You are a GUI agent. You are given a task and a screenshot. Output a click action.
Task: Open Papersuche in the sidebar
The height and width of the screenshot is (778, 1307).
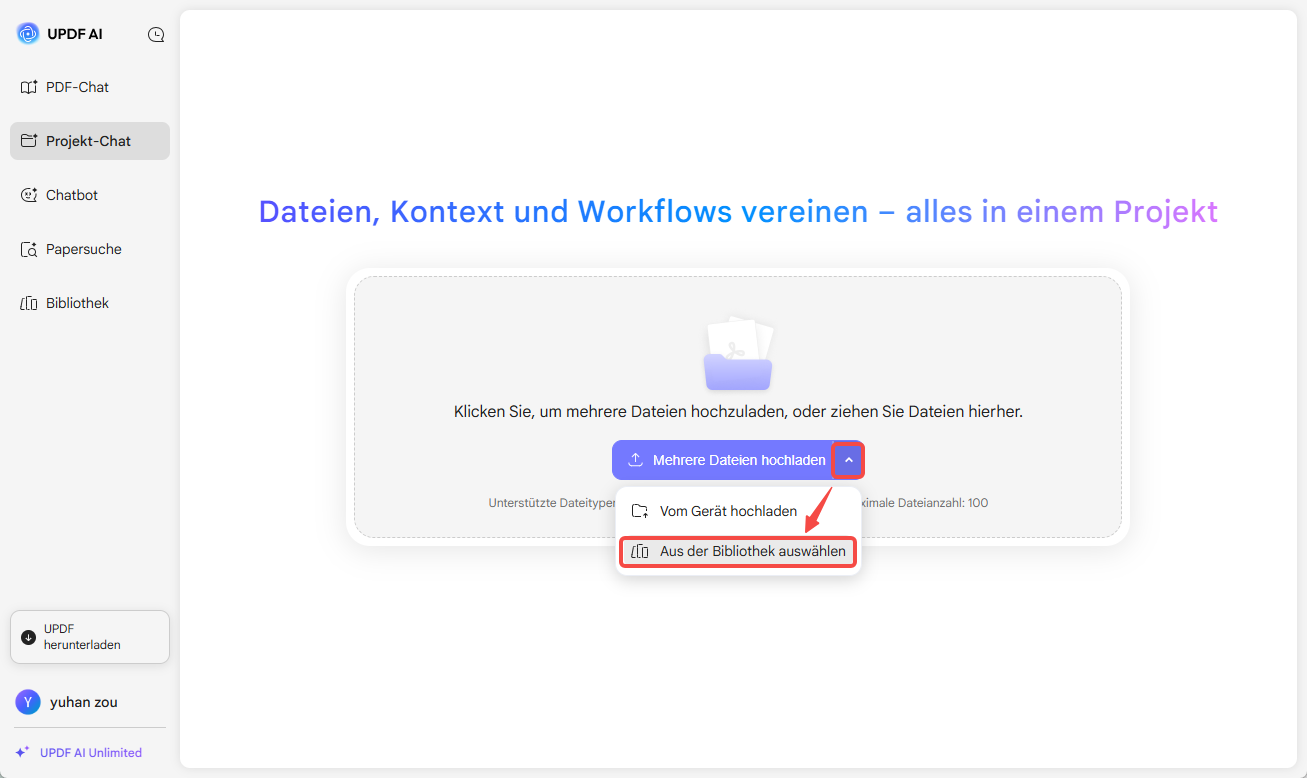[90, 249]
